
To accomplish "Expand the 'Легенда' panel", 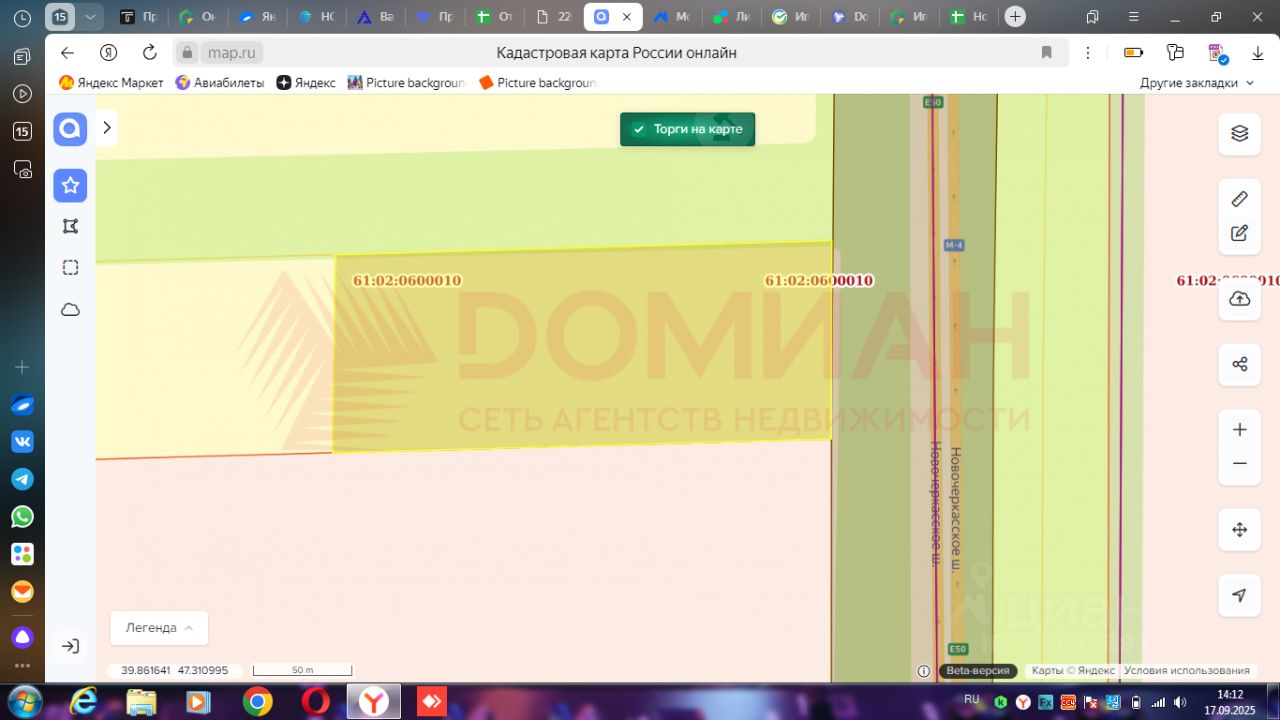I will tap(159, 628).
